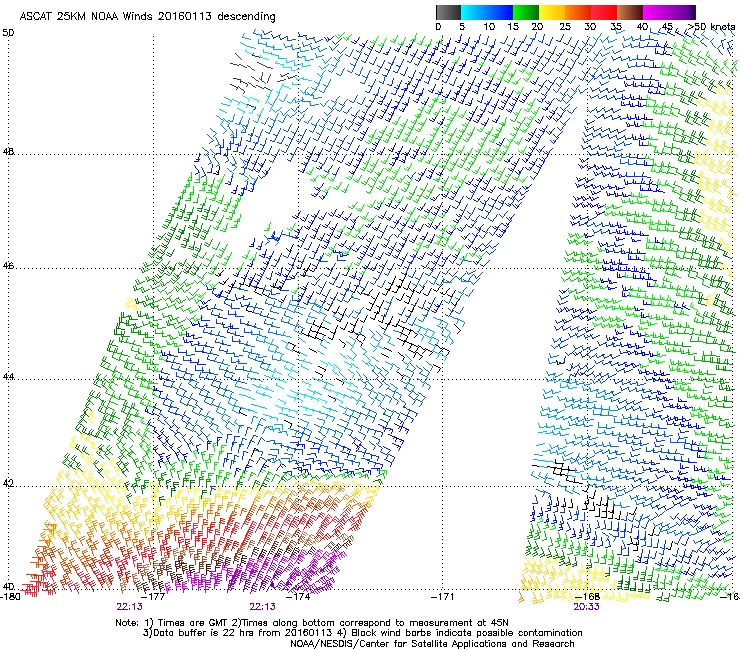This screenshot has height=650, width=740.
Task: Click the longitude label -171
Action: coord(443,597)
